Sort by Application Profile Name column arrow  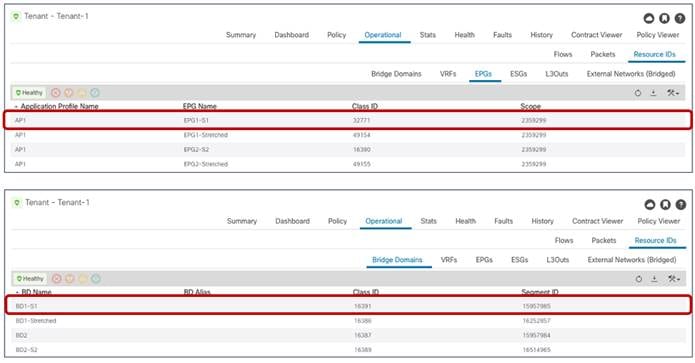pos(16,107)
